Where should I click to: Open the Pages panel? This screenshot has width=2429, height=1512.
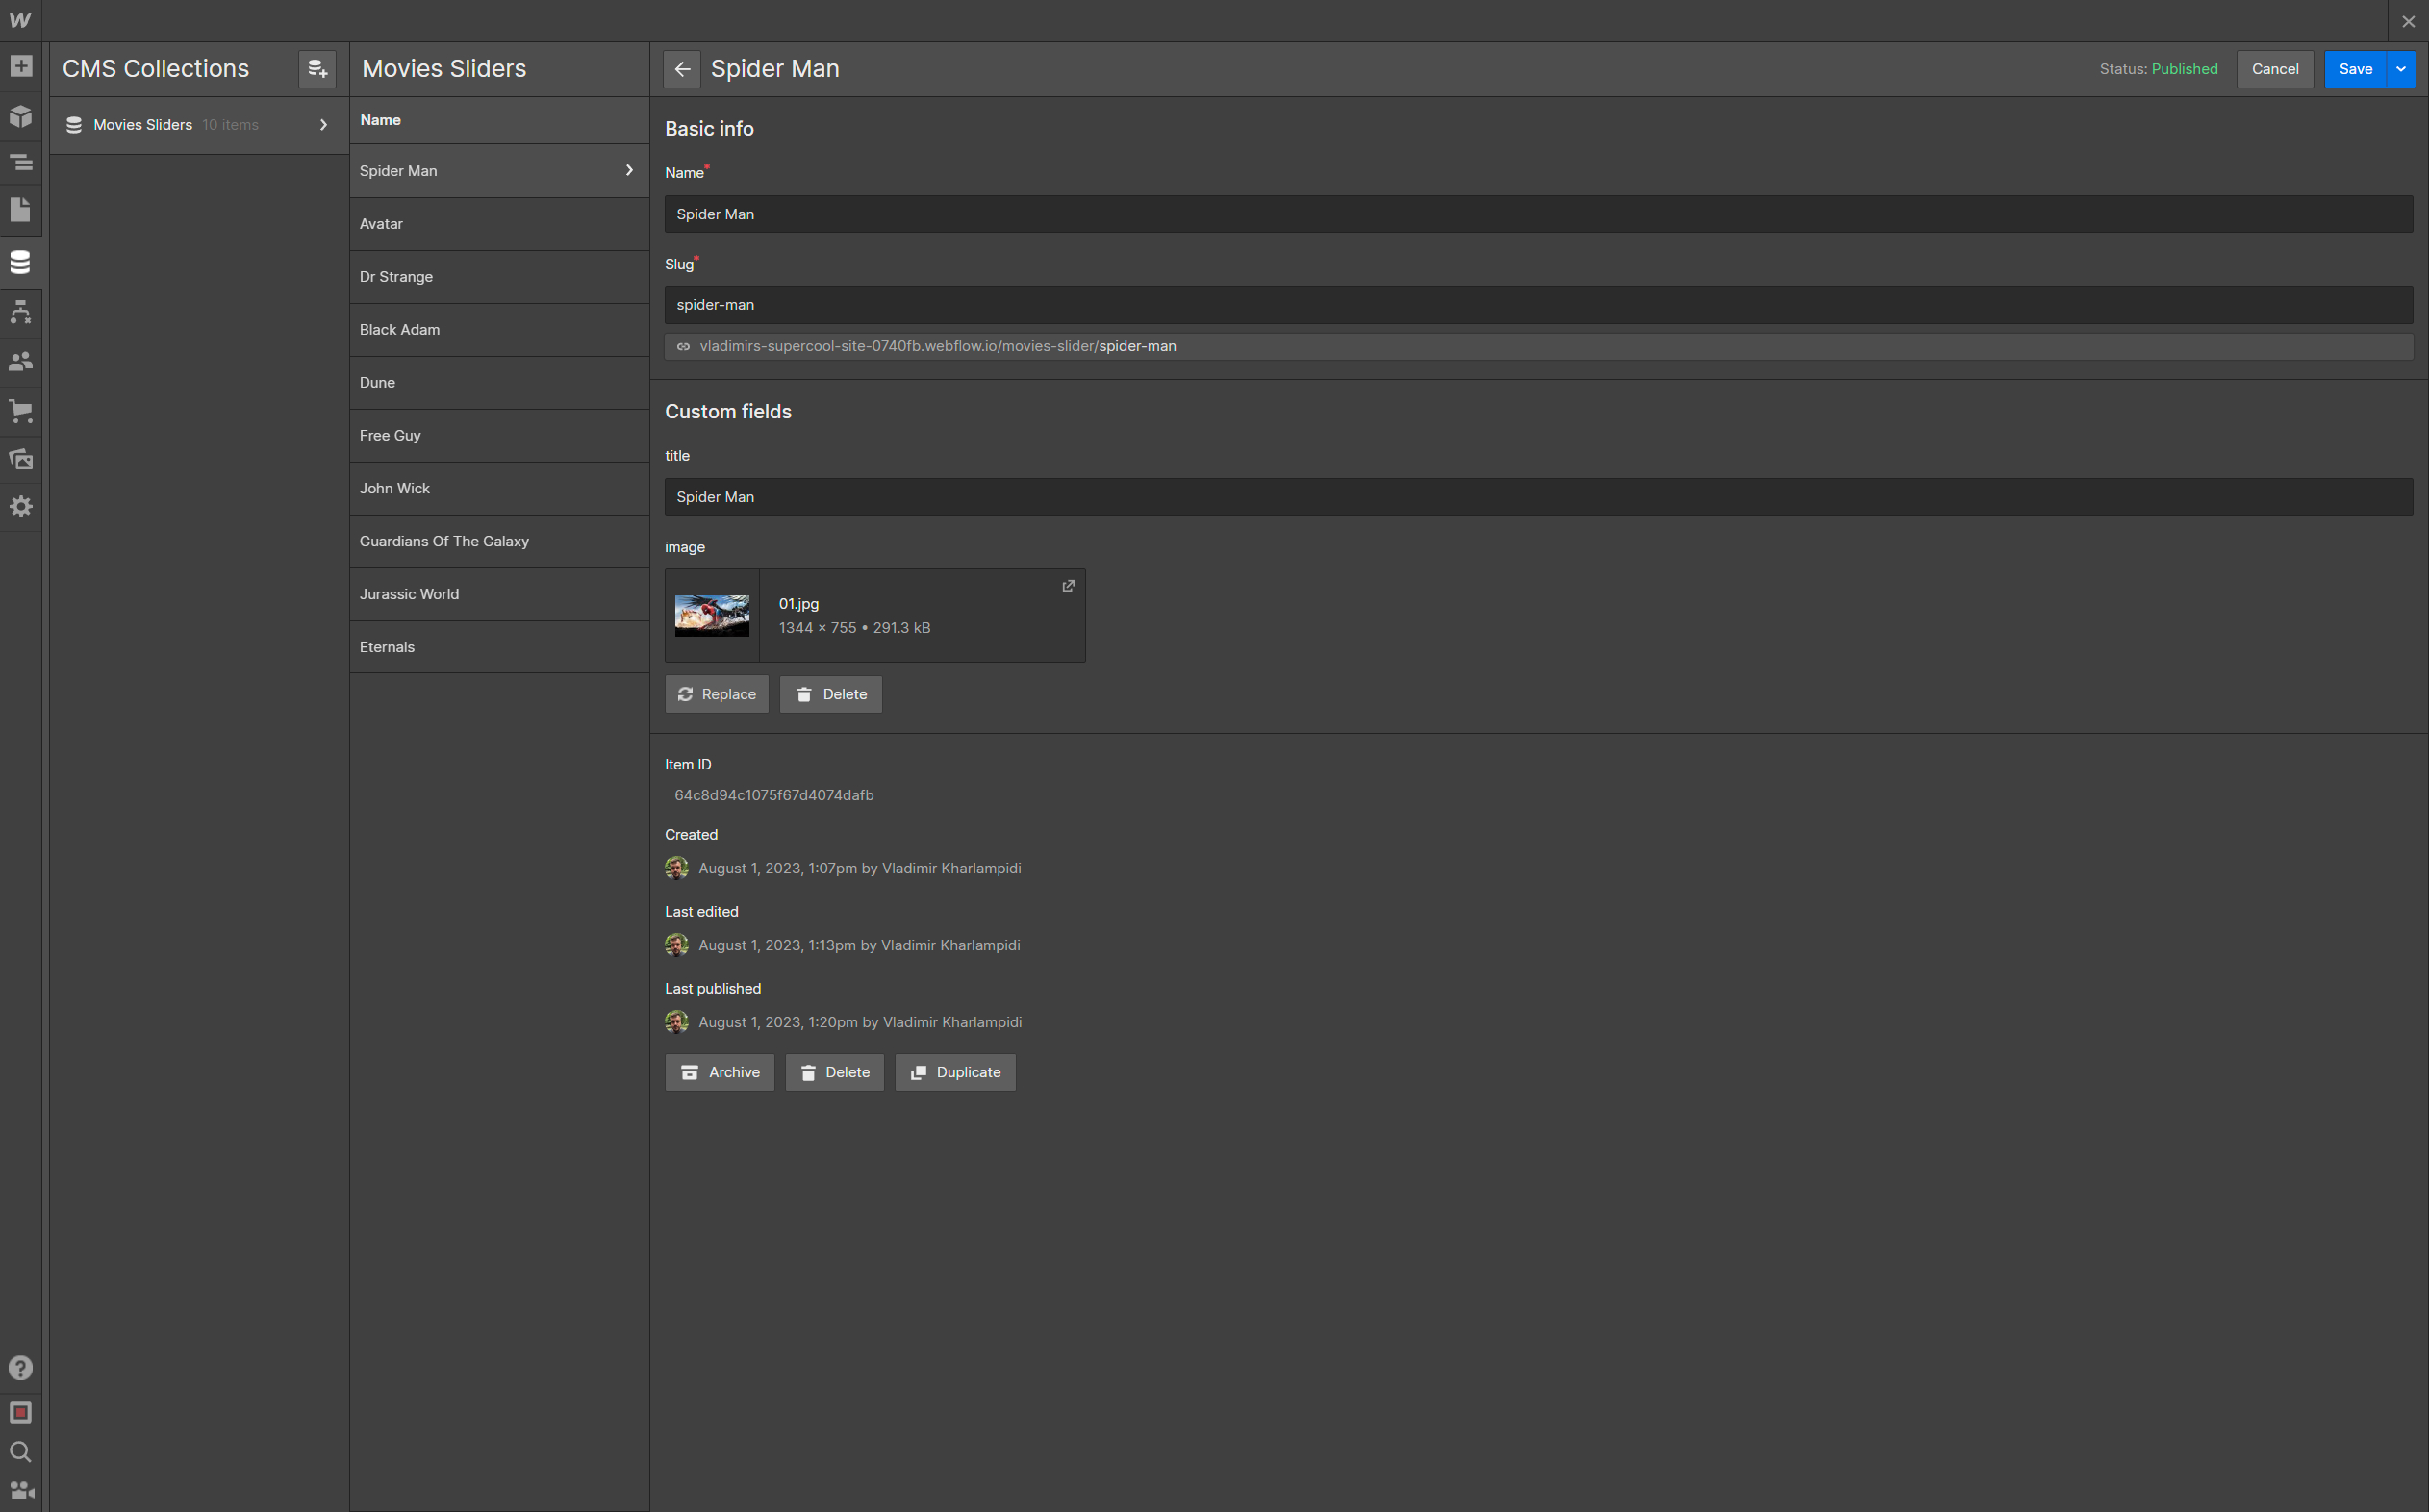(20, 210)
